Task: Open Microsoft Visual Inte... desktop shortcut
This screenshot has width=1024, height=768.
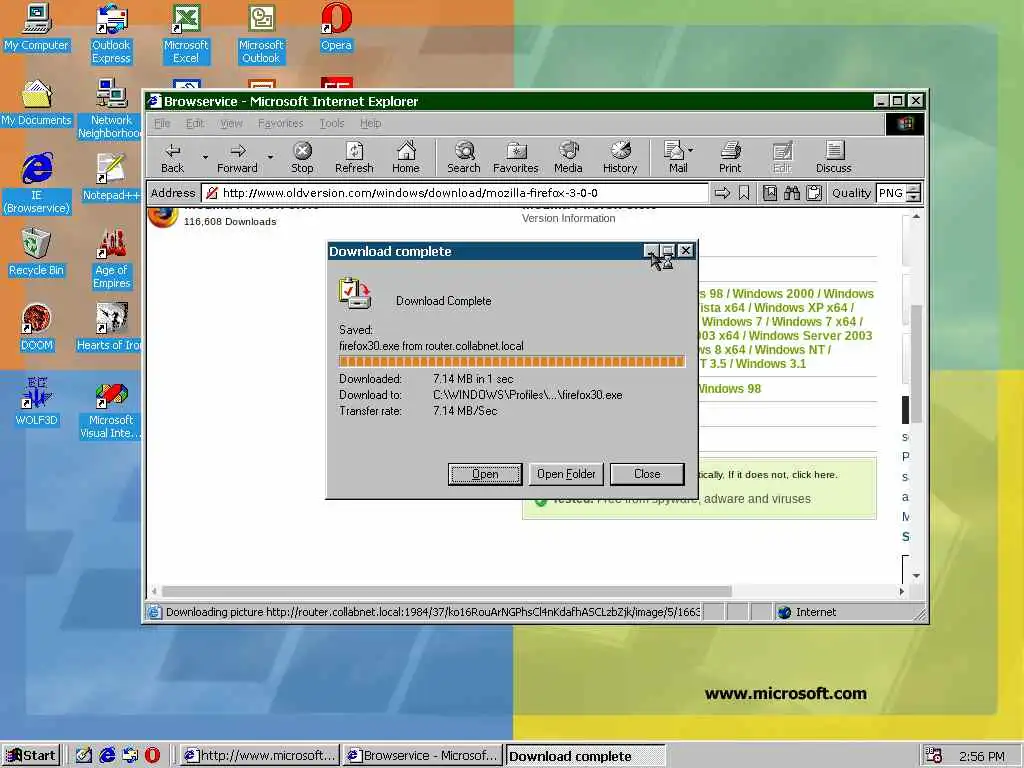Action: point(111,409)
